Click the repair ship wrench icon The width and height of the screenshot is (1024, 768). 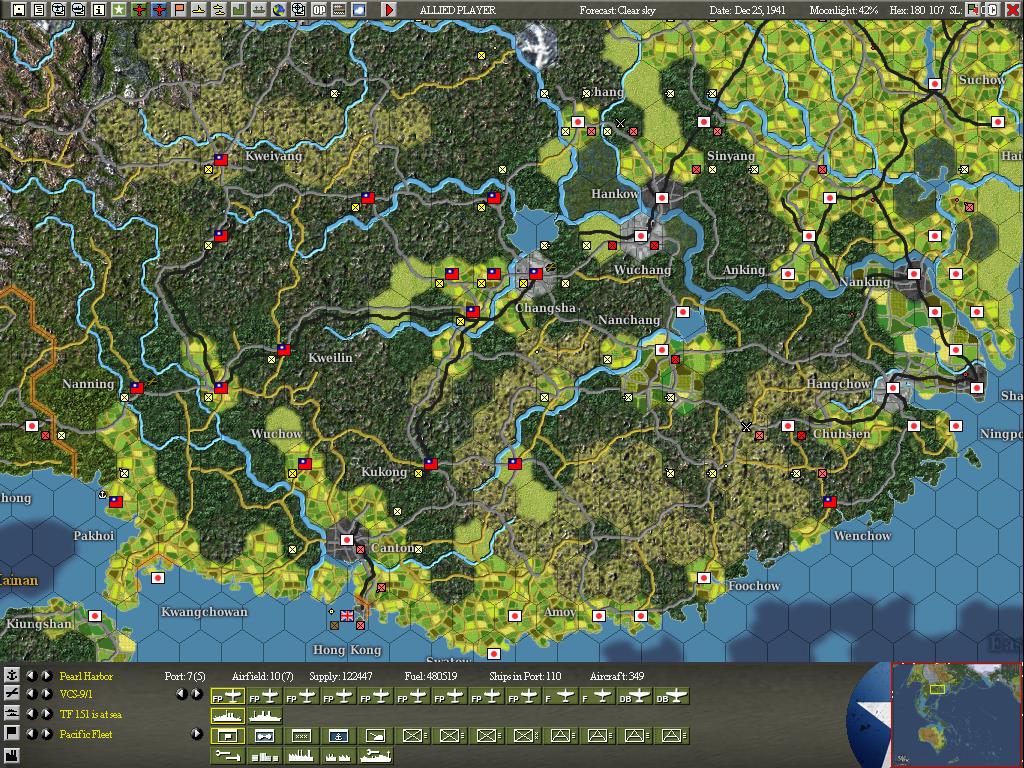pos(376,756)
